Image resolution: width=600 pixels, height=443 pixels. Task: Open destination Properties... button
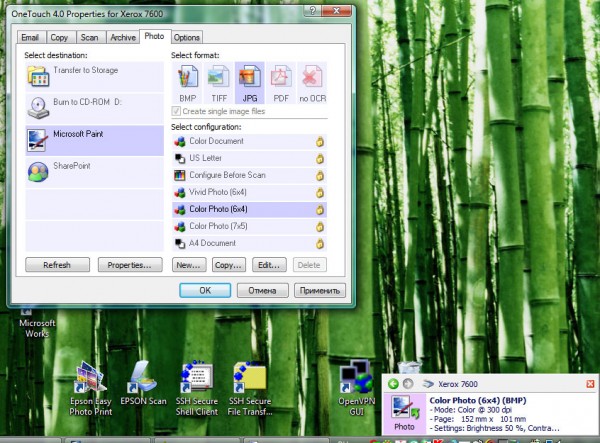[x=130, y=265]
